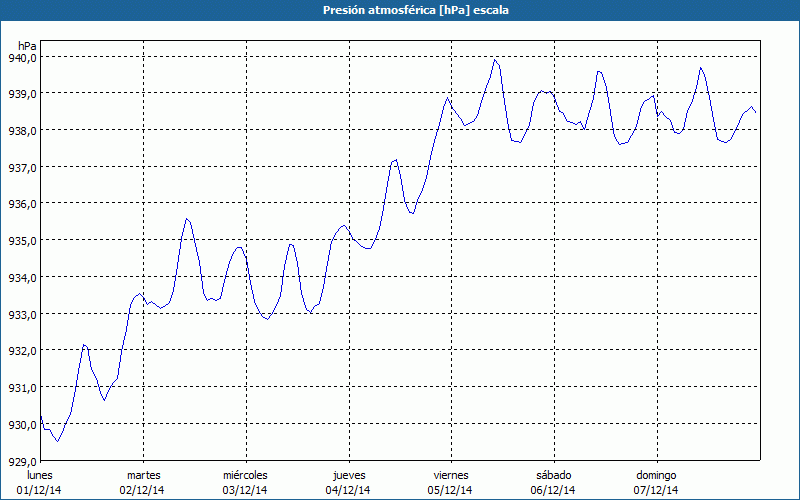Select the 07/12/14 date label
Viewport: 800px width, 500px height.
(x=656, y=490)
